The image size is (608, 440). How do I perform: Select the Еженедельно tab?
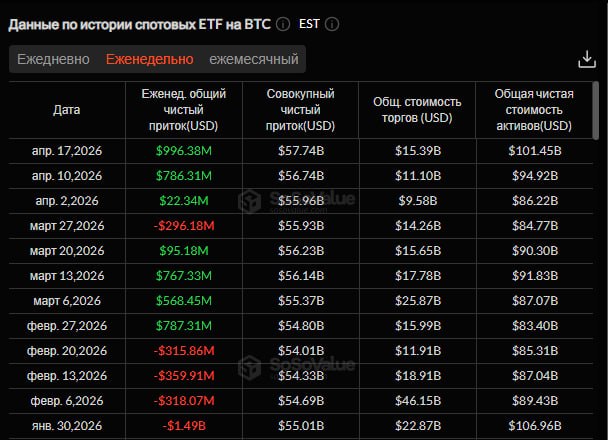(x=149, y=59)
